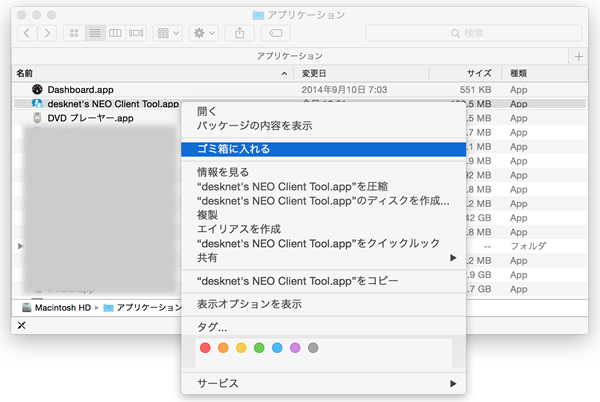The height and width of the screenshot is (402, 600).
Task: Sort list by 種類 column header
Action: 545,73
